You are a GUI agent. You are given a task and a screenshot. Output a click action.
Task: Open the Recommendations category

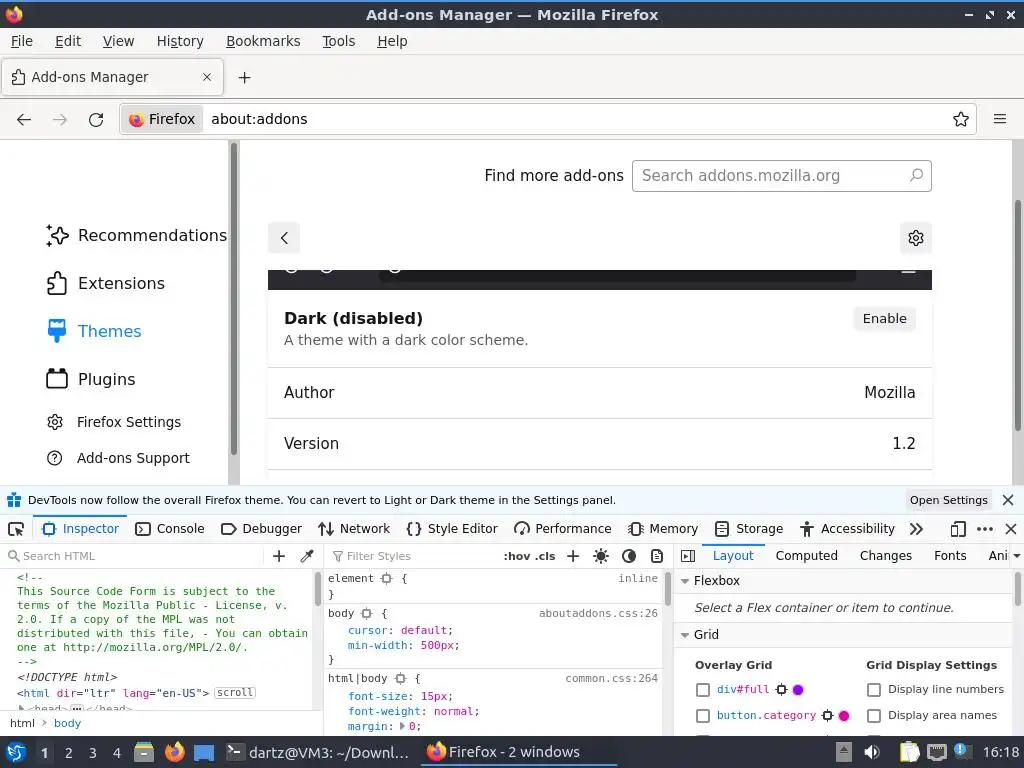[136, 235]
